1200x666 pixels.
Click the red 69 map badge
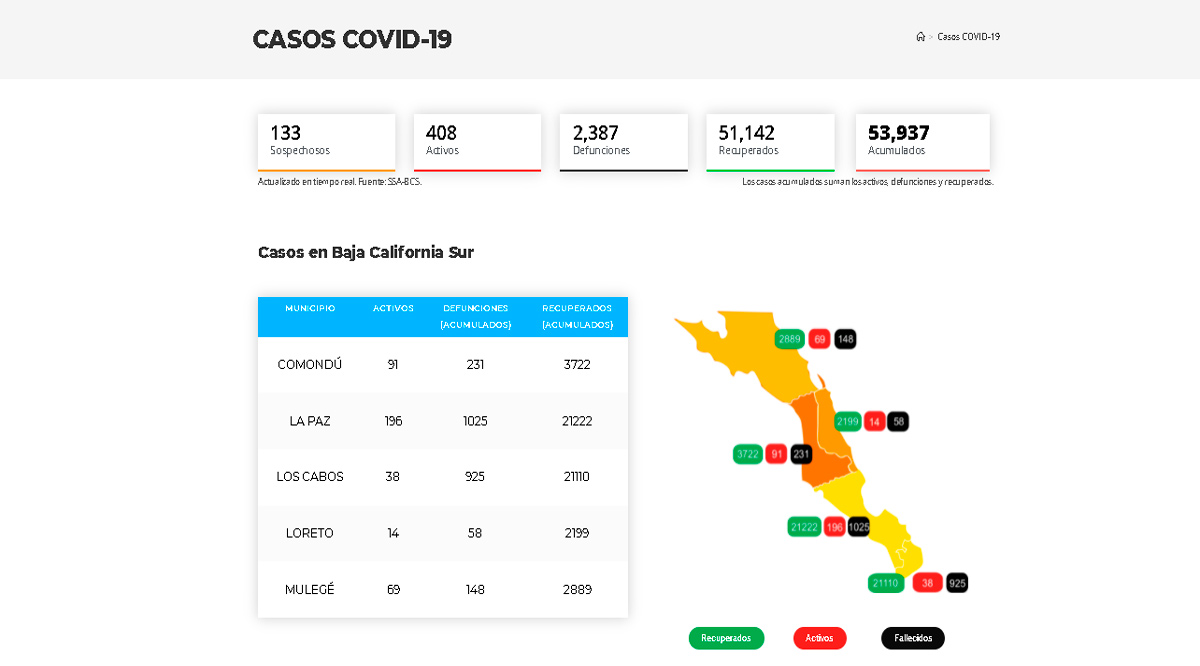[x=820, y=339]
